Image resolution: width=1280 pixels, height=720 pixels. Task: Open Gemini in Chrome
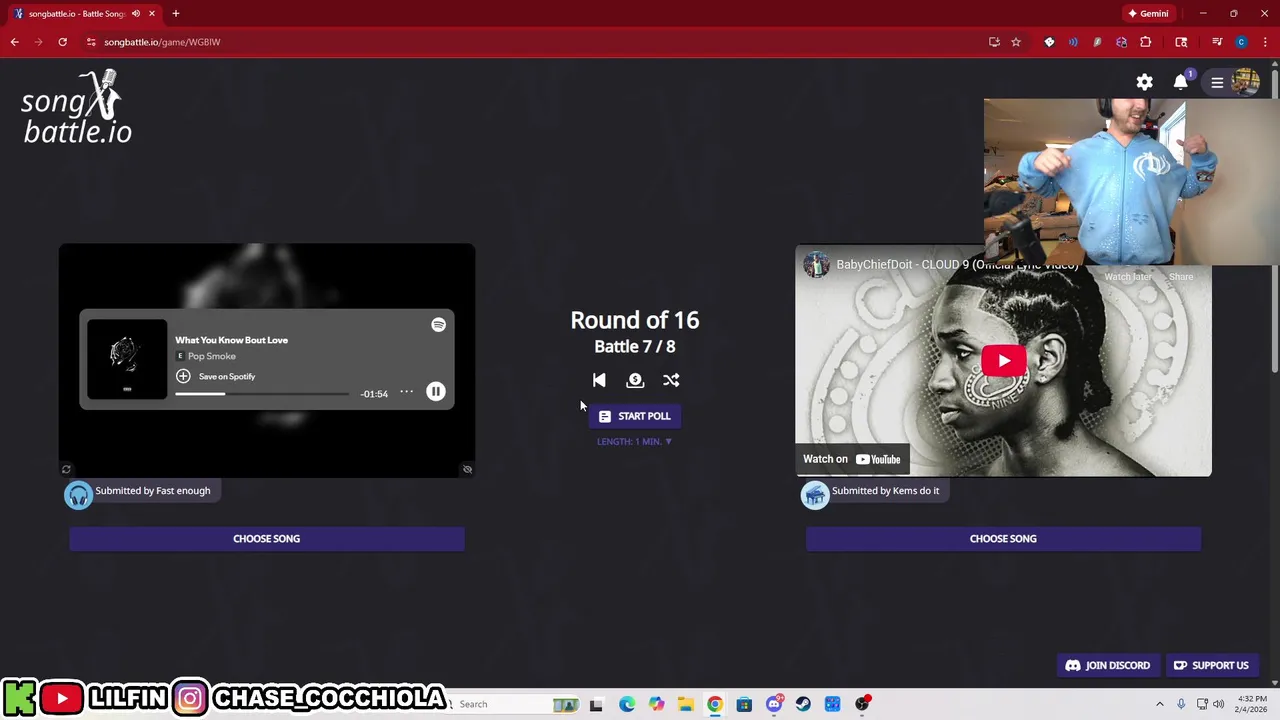click(1148, 14)
